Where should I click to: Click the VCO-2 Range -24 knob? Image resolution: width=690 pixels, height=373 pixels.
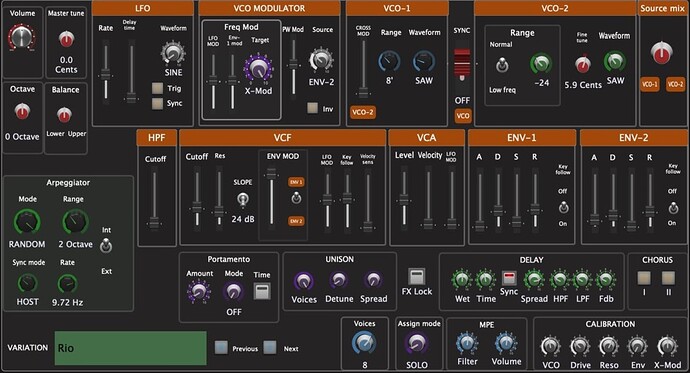541,64
